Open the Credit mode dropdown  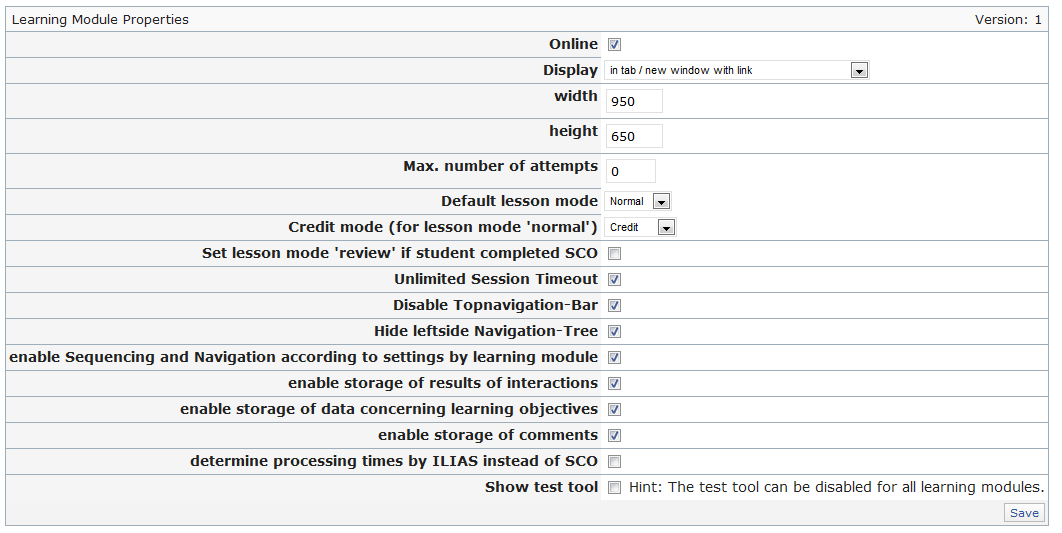(x=640, y=227)
